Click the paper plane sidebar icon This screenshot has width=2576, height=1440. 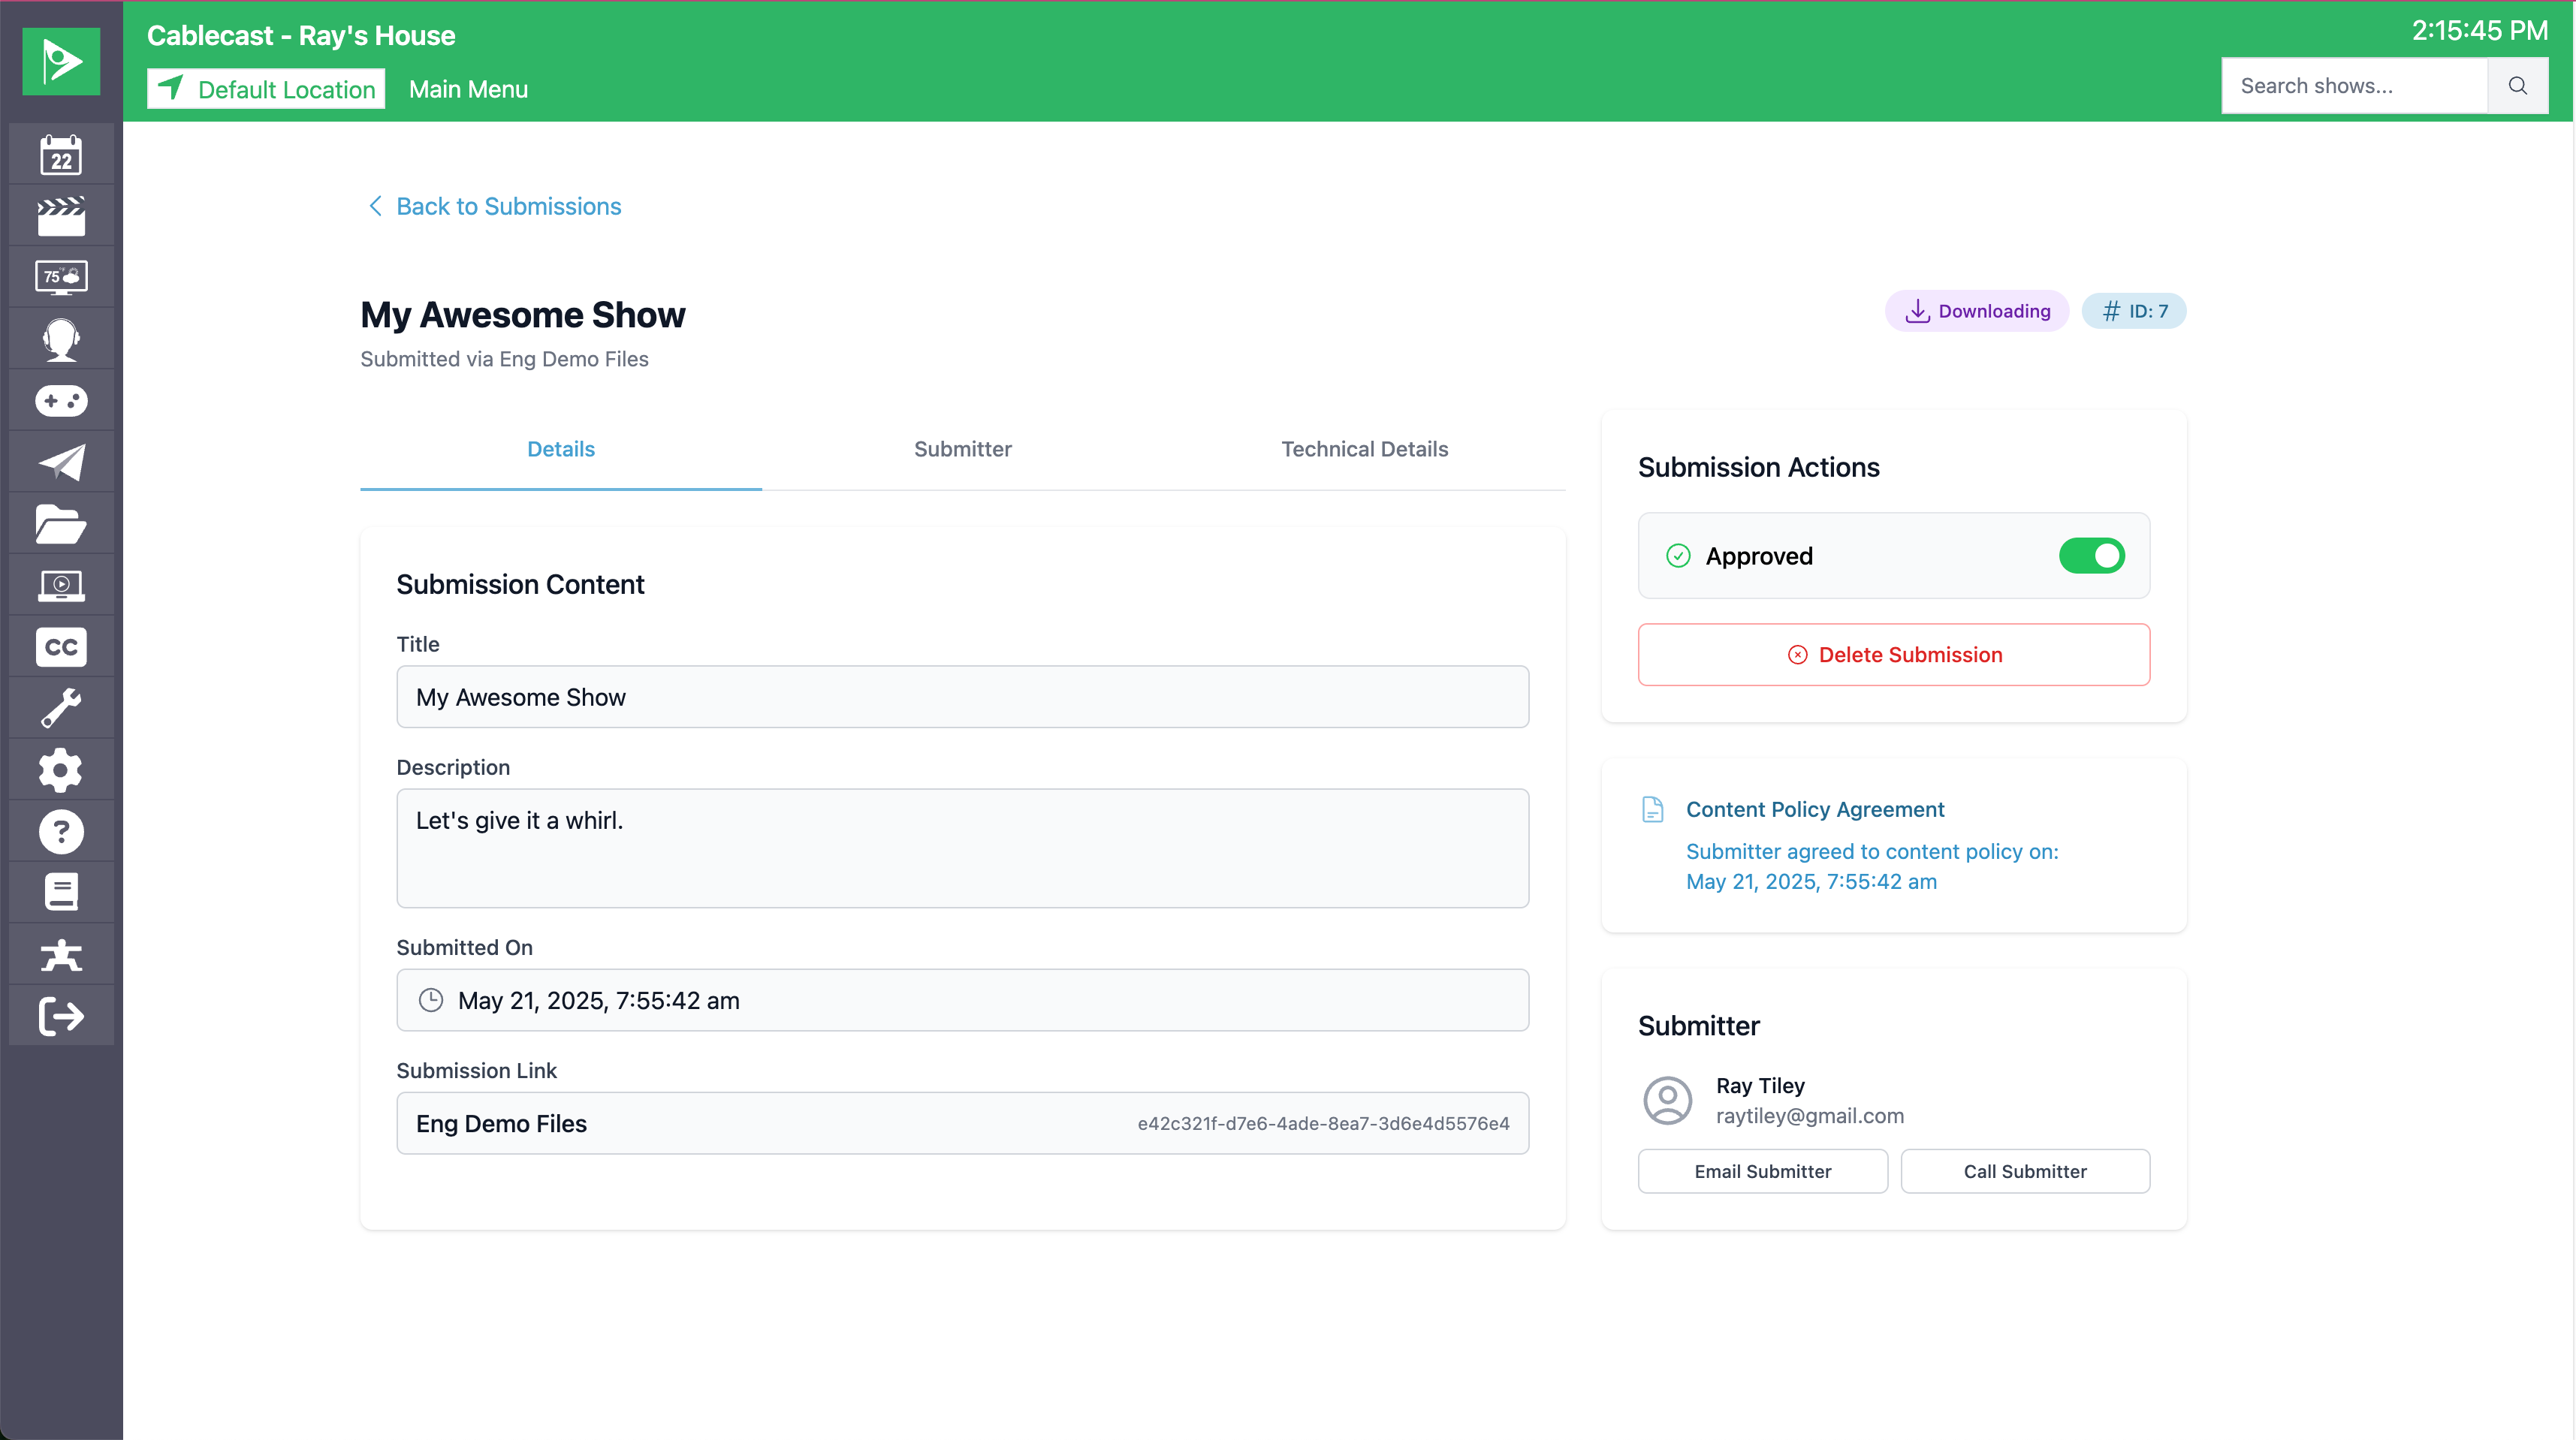point(61,462)
